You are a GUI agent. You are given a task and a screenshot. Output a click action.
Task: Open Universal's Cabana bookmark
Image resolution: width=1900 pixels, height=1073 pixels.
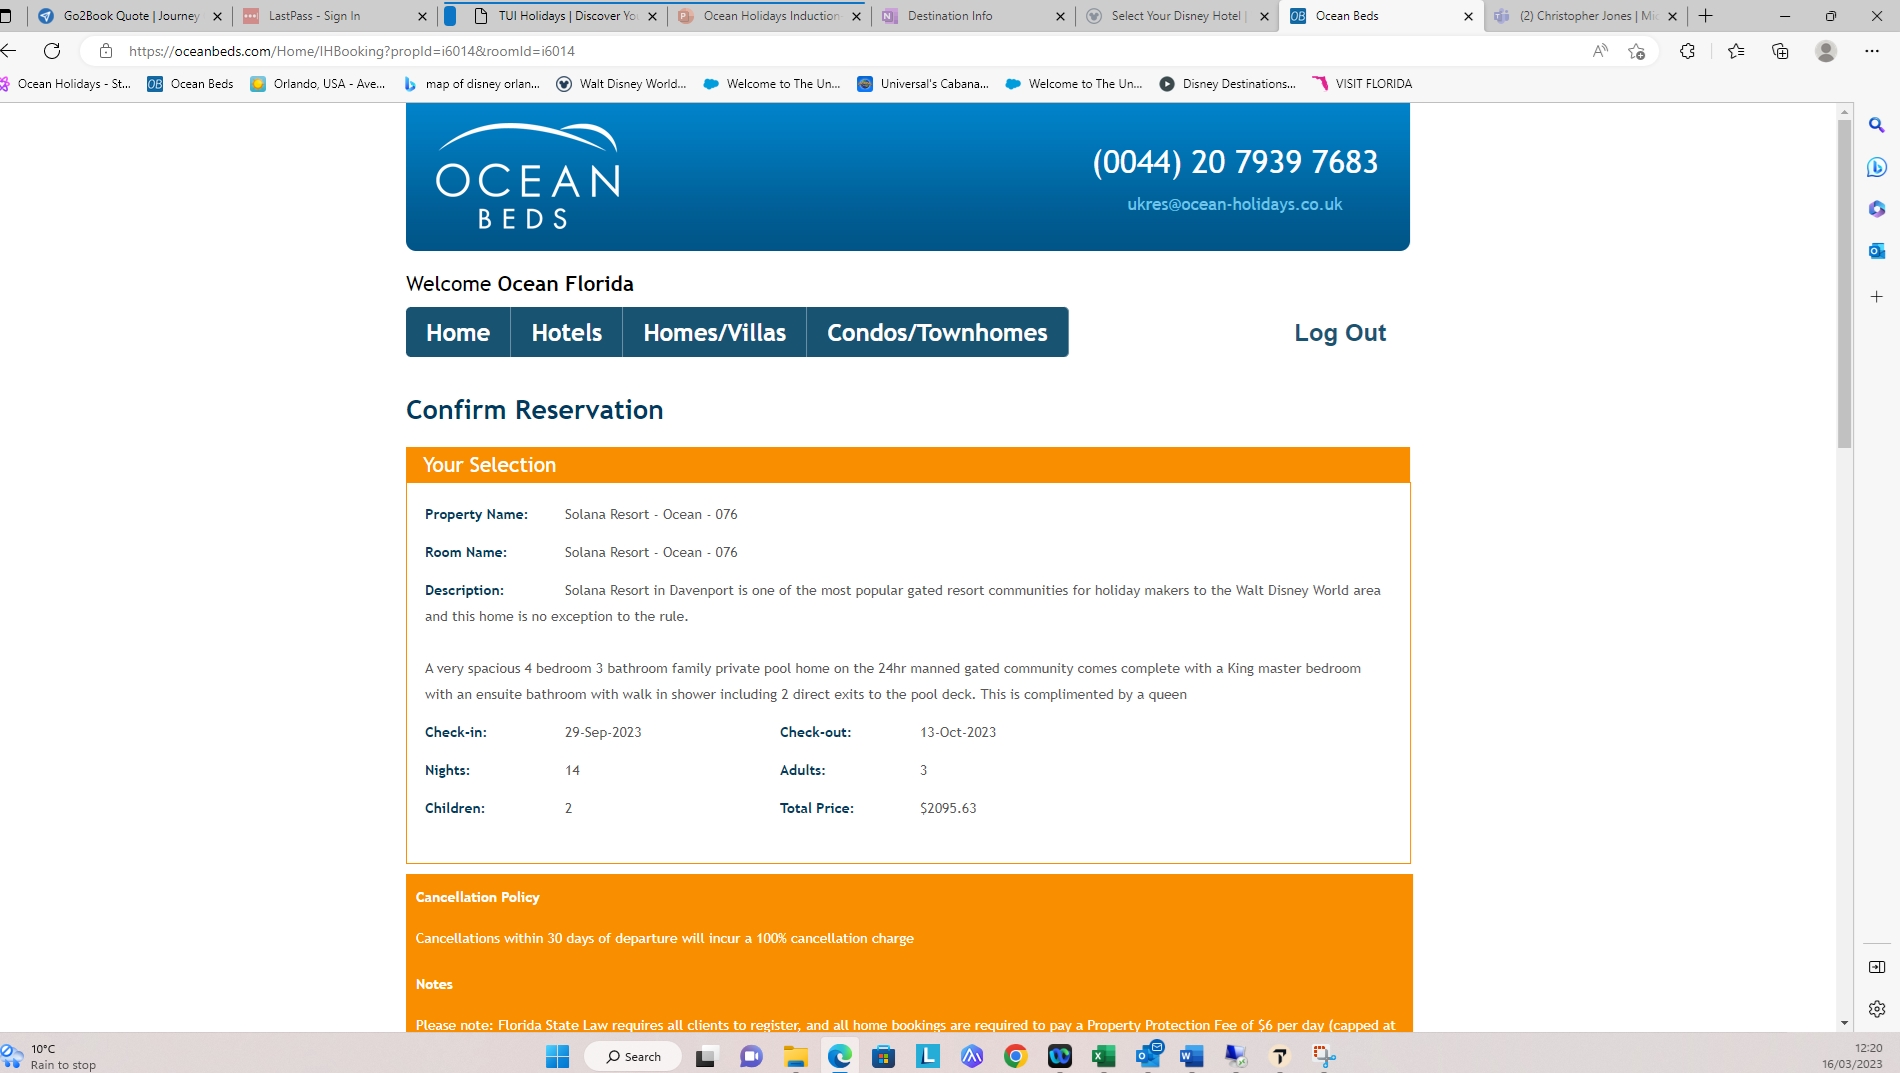923,84
